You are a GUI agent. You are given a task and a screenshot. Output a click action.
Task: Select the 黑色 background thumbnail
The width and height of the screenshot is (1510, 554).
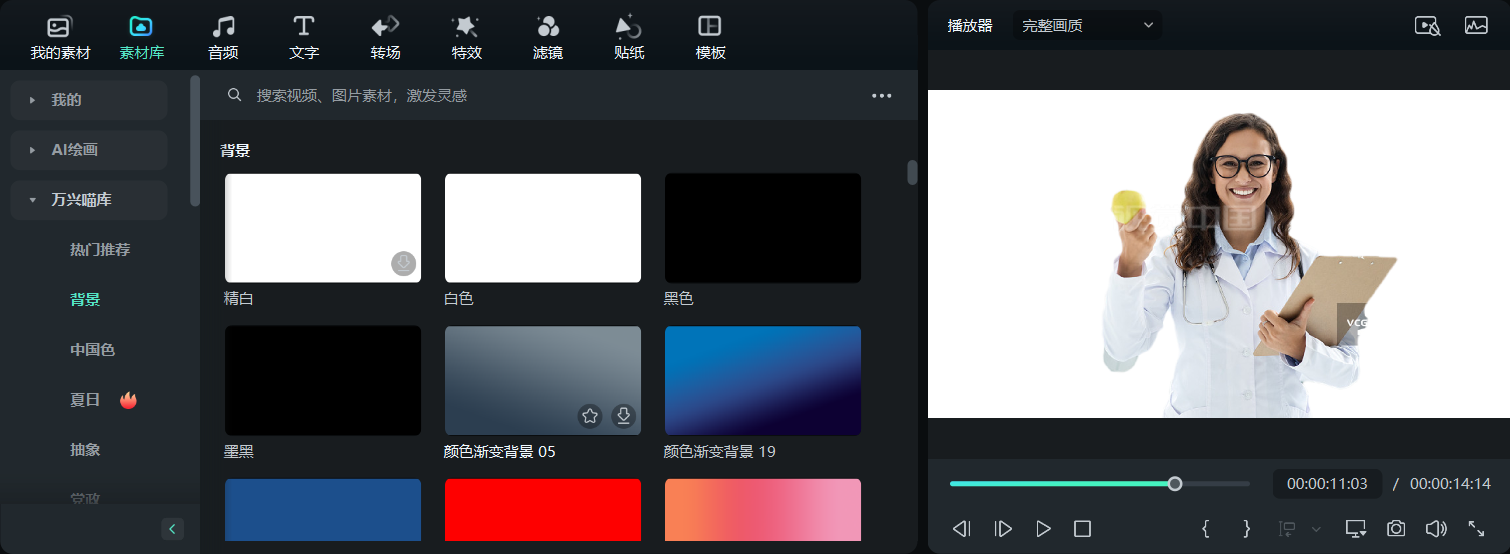click(x=763, y=228)
